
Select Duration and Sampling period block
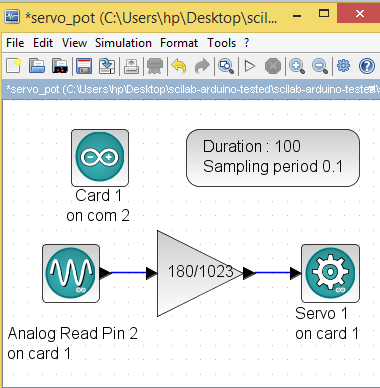pyautogui.click(x=273, y=158)
